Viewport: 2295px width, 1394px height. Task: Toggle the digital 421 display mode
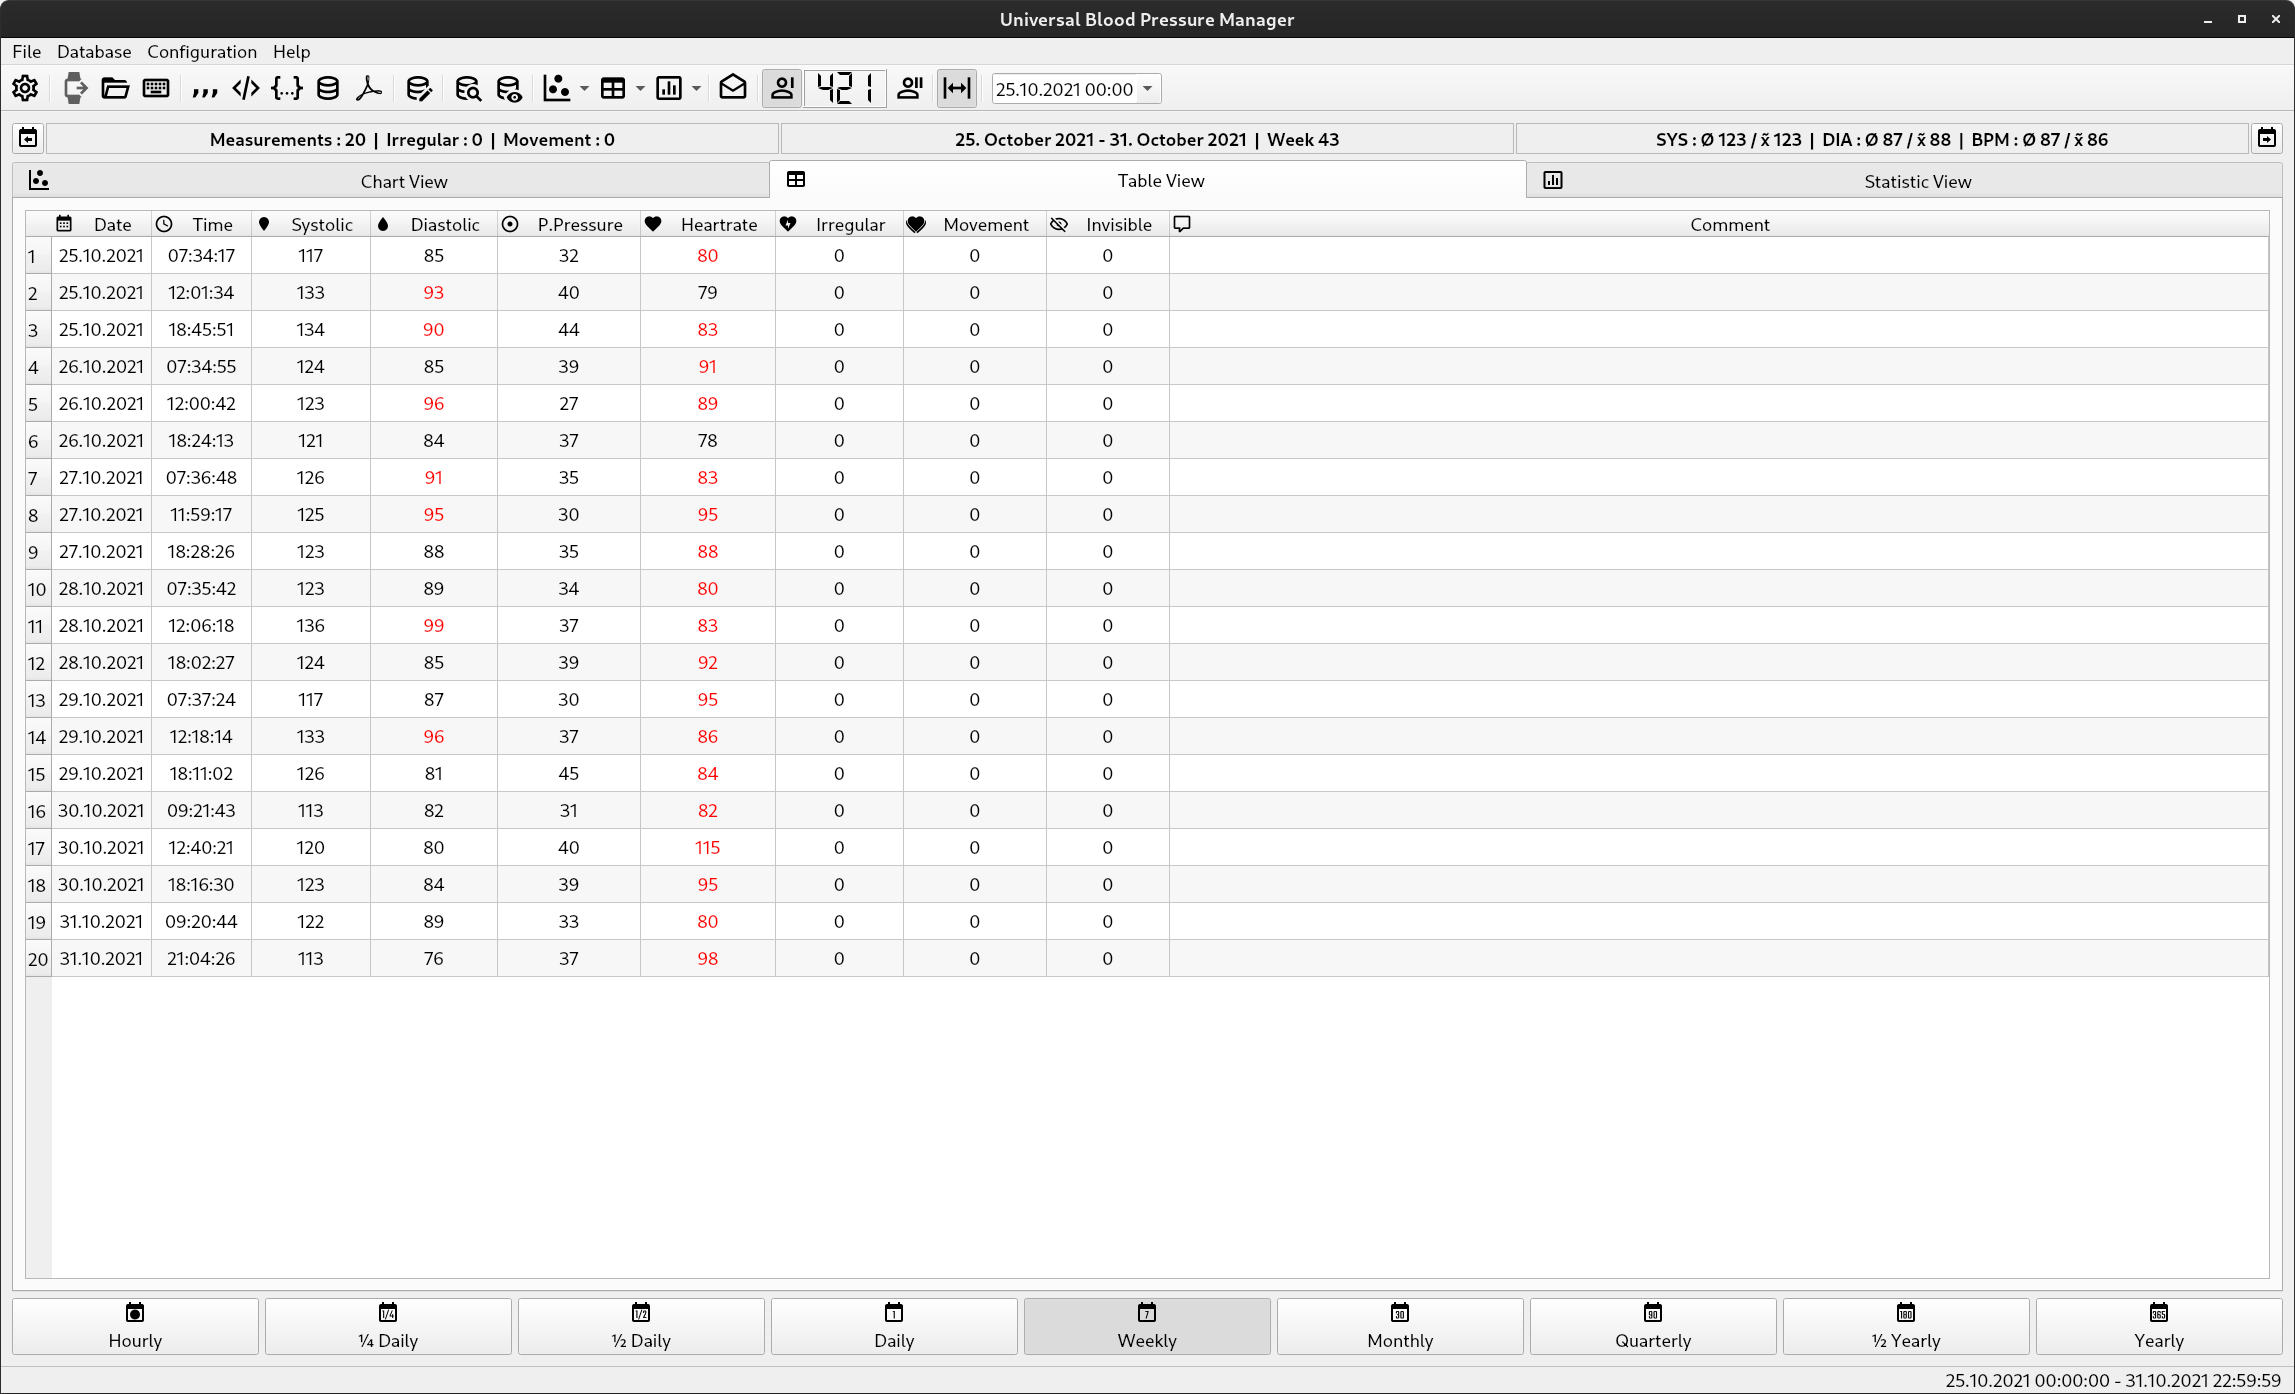coord(845,88)
